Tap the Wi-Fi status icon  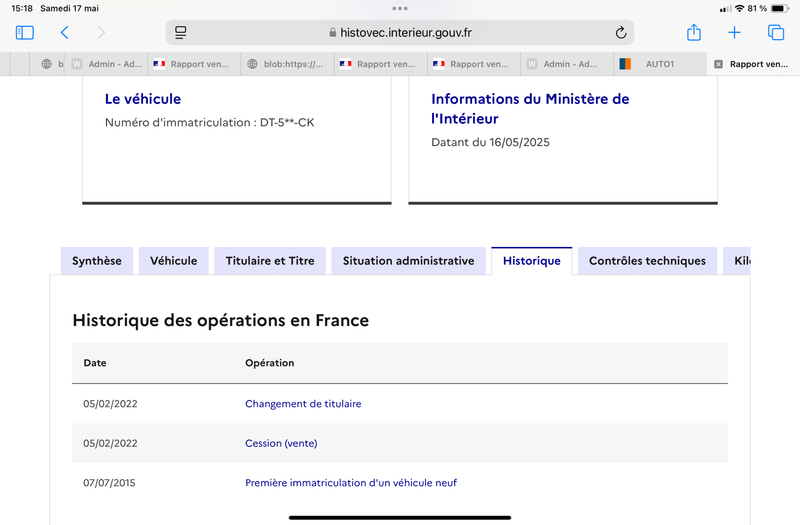click(739, 8)
